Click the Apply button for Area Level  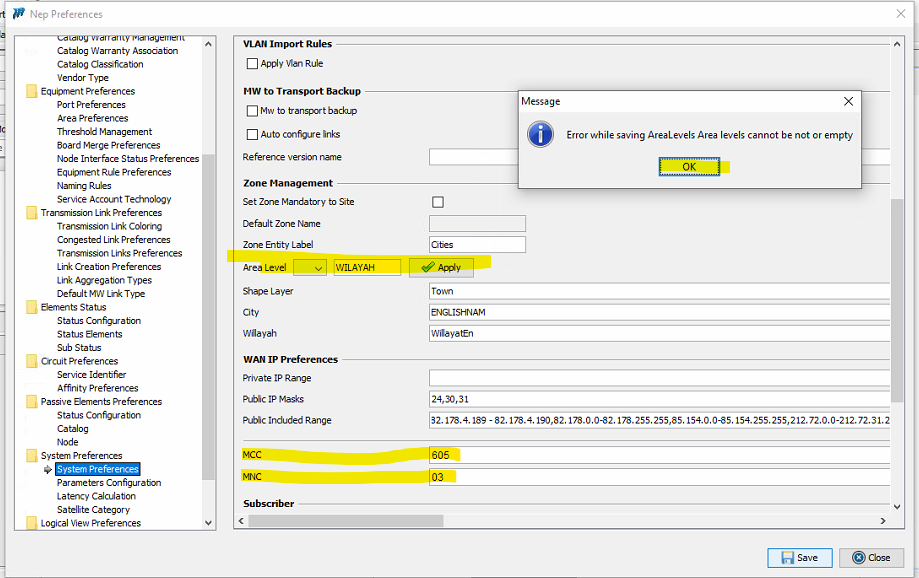pos(441,268)
